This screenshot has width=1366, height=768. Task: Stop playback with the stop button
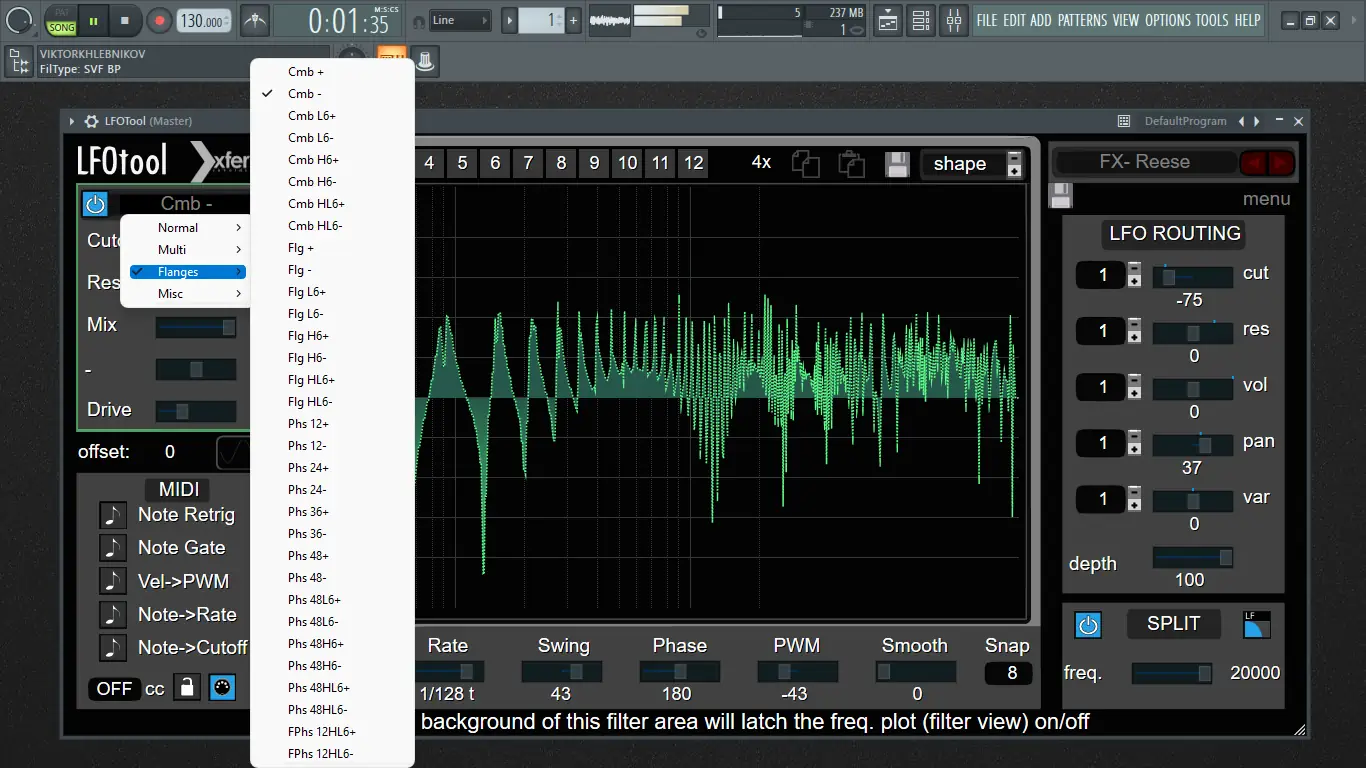[125, 20]
